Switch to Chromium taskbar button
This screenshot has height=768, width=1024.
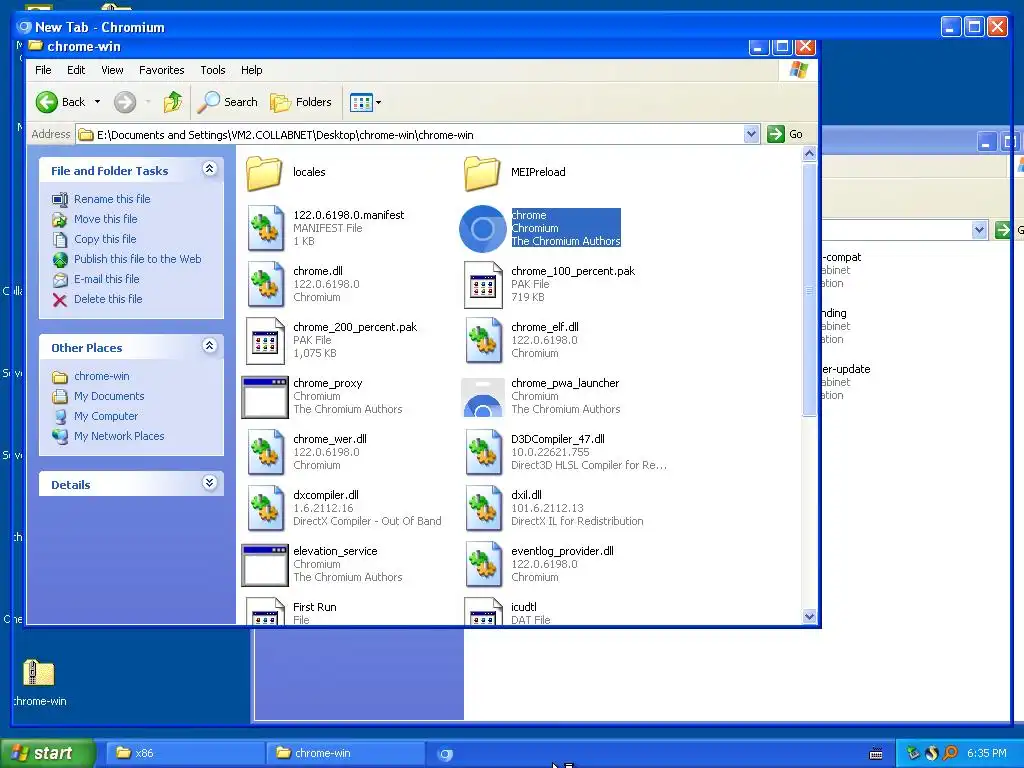tap(446, 754)
